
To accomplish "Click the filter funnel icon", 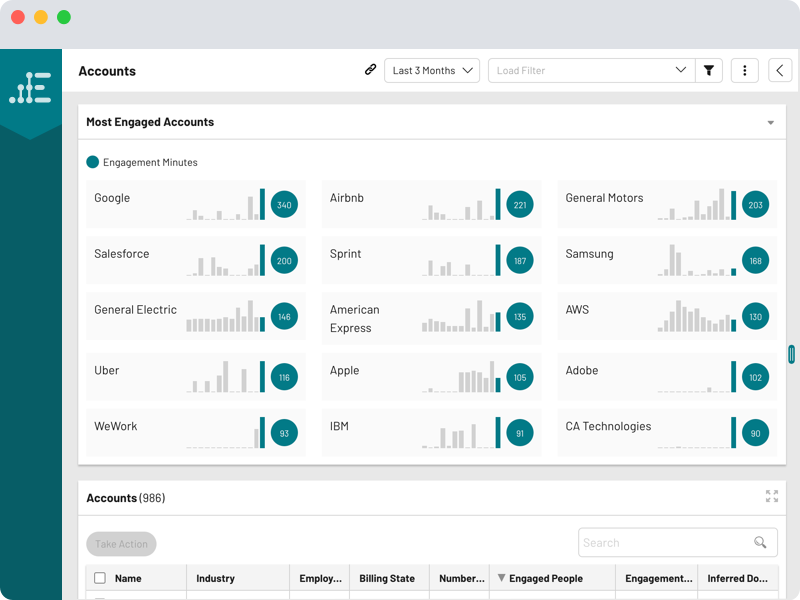I will 709,70.
